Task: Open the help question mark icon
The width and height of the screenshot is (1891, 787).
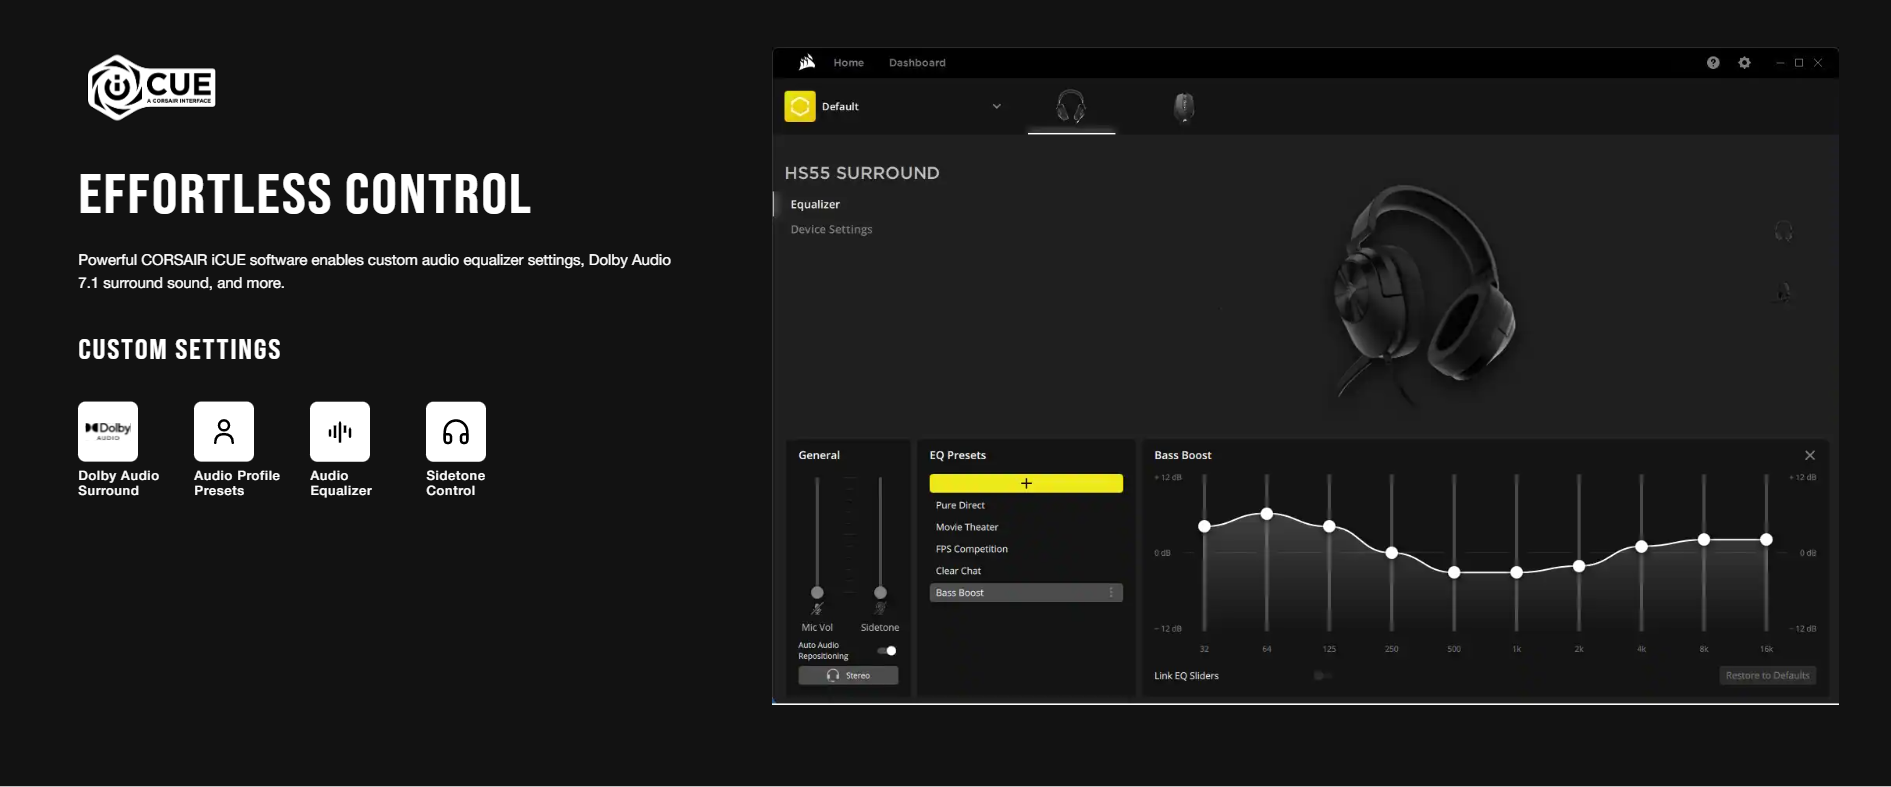Action: pyautogui.click(x=1713, y=62)
